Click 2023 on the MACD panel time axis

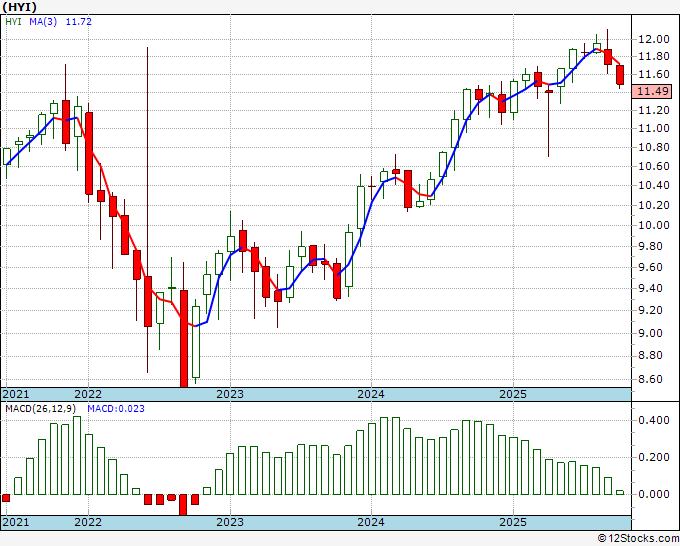(x=230, y=522)
